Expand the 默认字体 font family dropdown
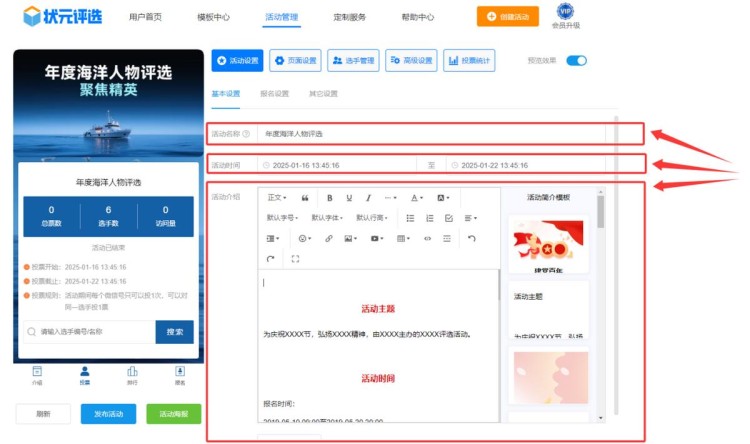The width and height of the screenshot is (750, 444). (x=328, y=218)
